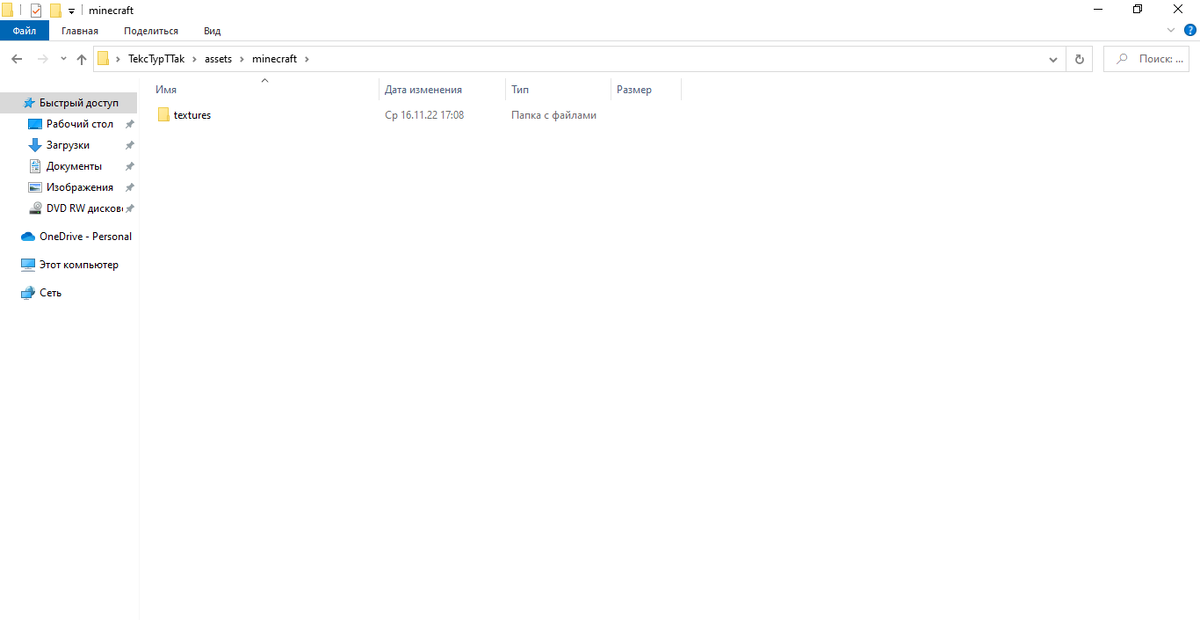Click the address bar folder icon
The height and width of the screenshot is (620, 1200).
(x=103, y=59)
